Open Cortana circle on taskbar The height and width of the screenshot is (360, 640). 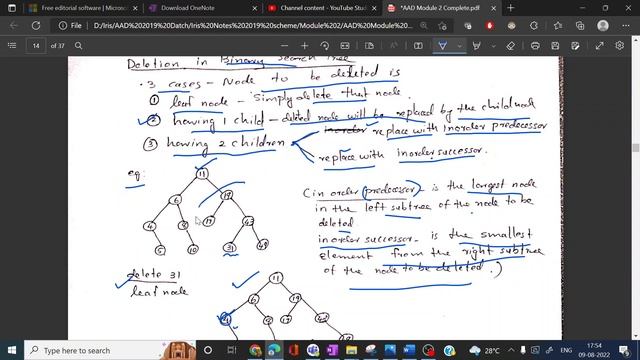[208, 350]
